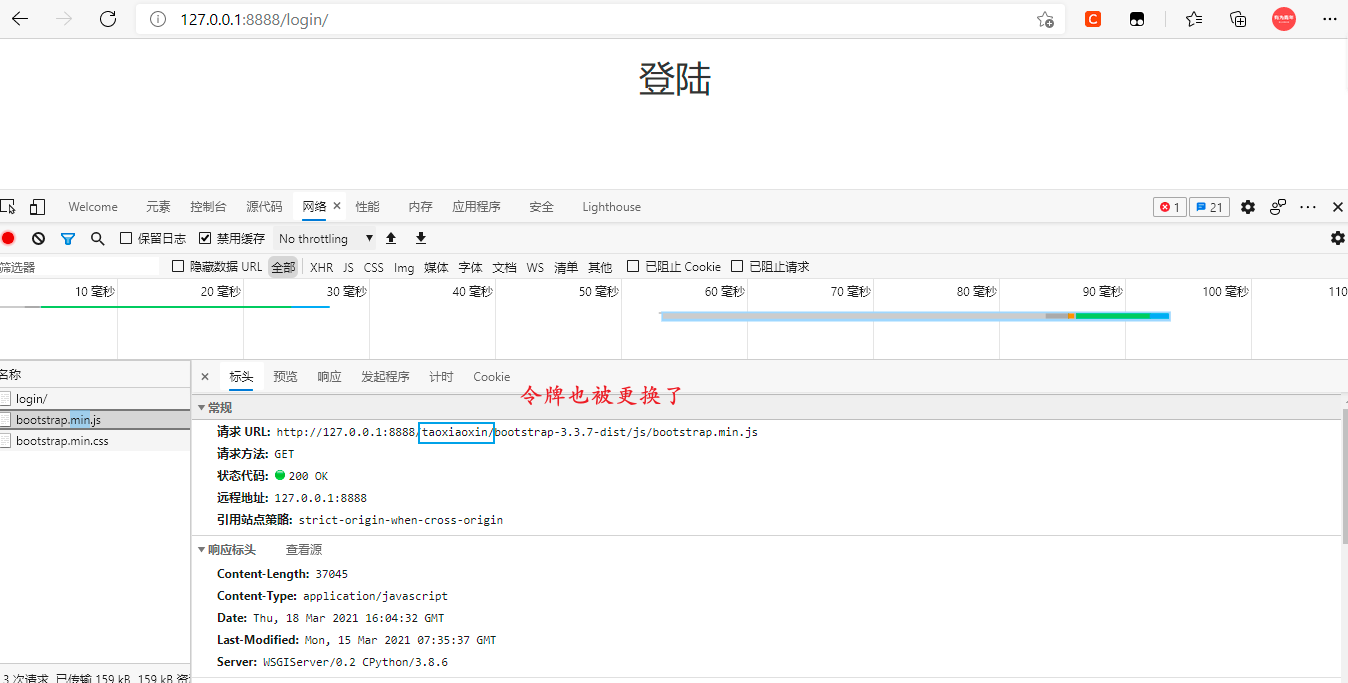This screenshot has height=683, width=1348.
Task: Select the bootstrap.min.css request row
Action: point(95,441)
